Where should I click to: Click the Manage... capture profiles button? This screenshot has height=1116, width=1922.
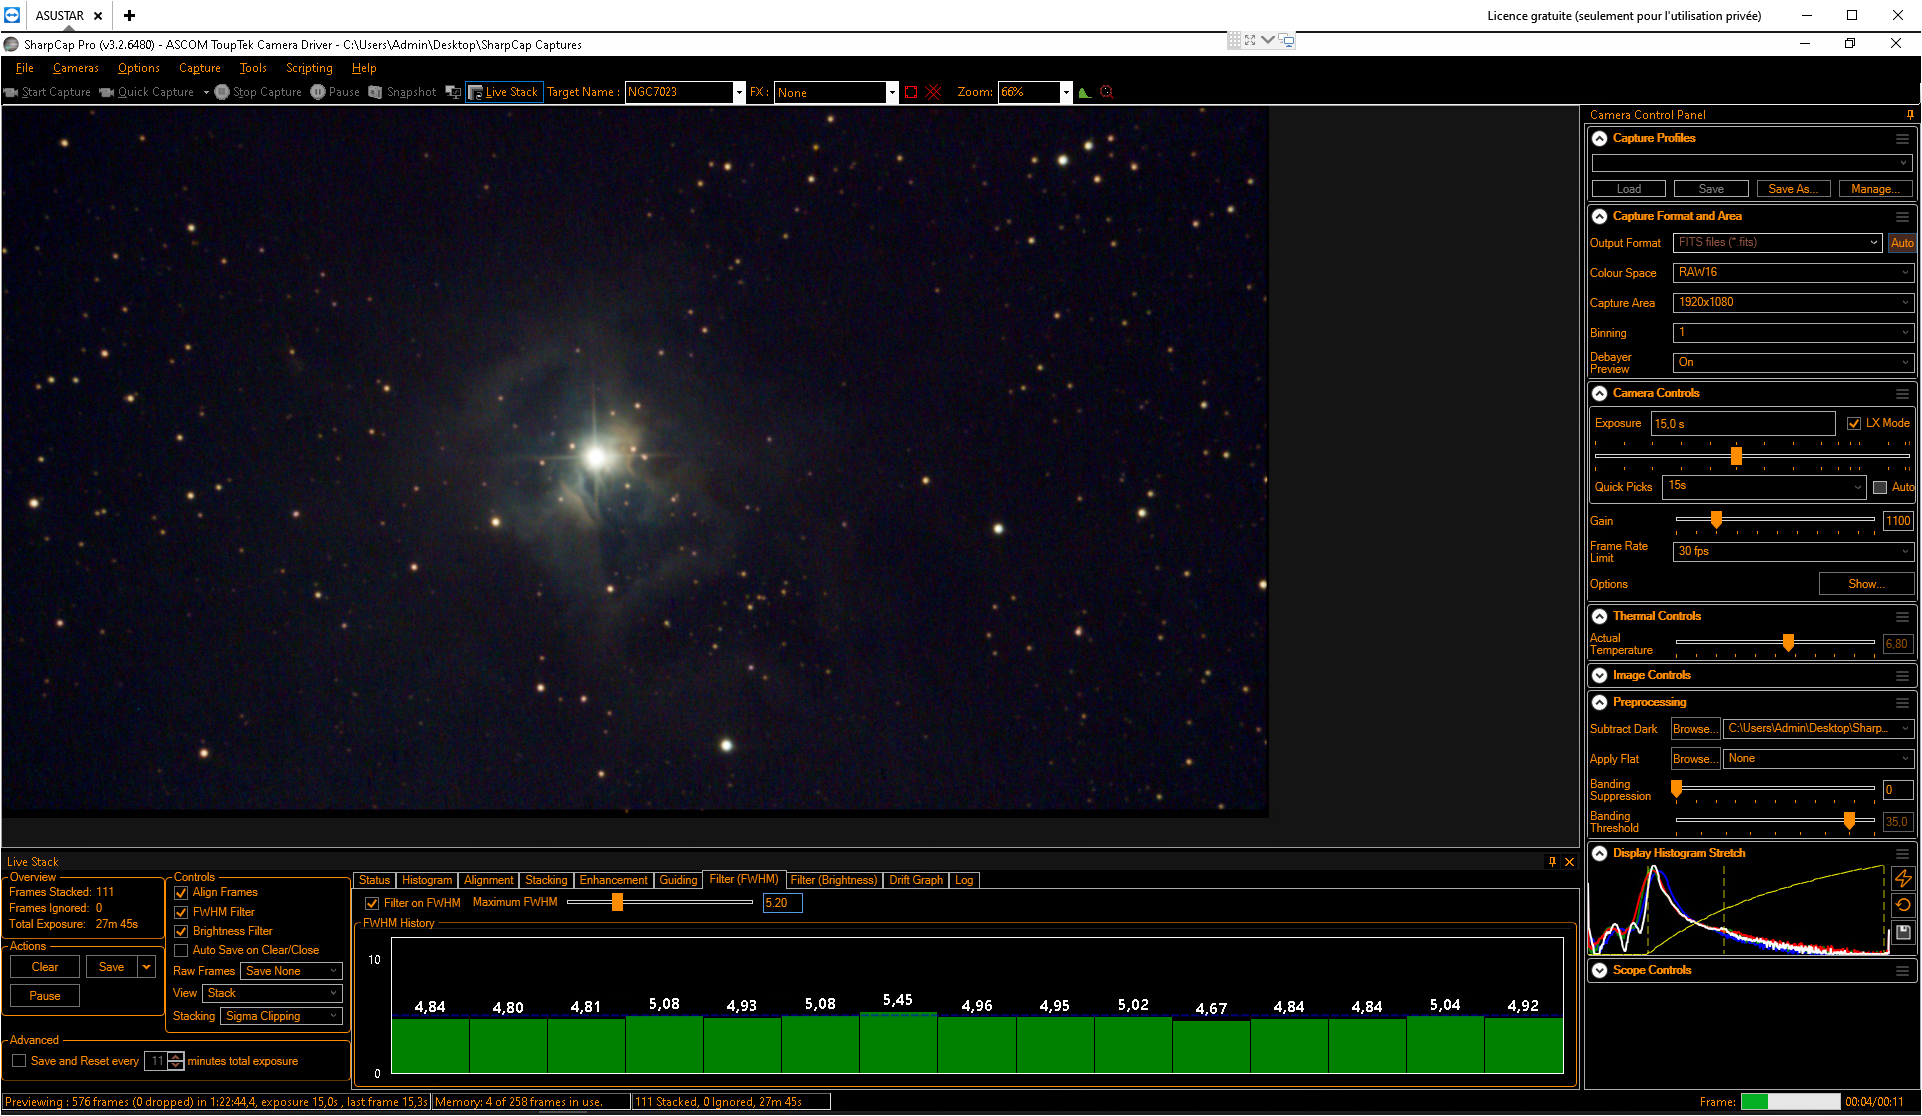tap(1875, 189)
